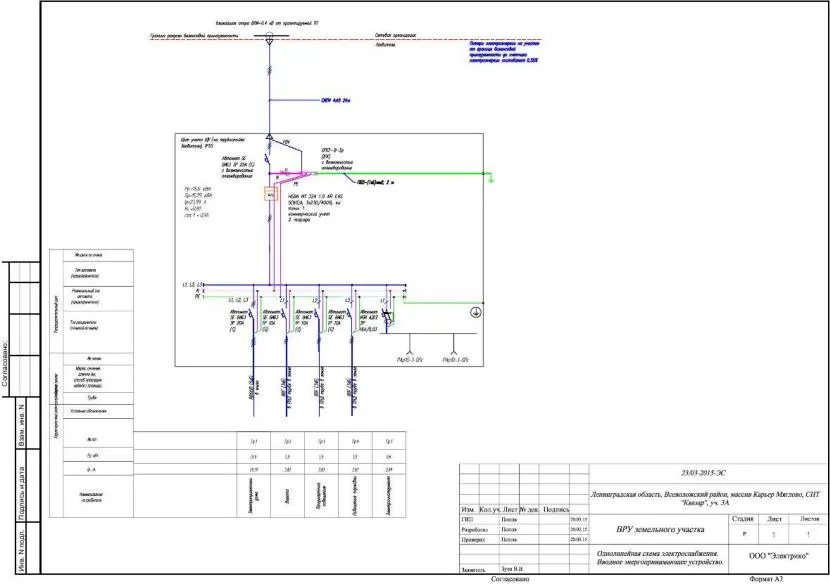Select the Гр.5 table cell
The height and width of the screenshot is (584, 830).
[388, 440]
